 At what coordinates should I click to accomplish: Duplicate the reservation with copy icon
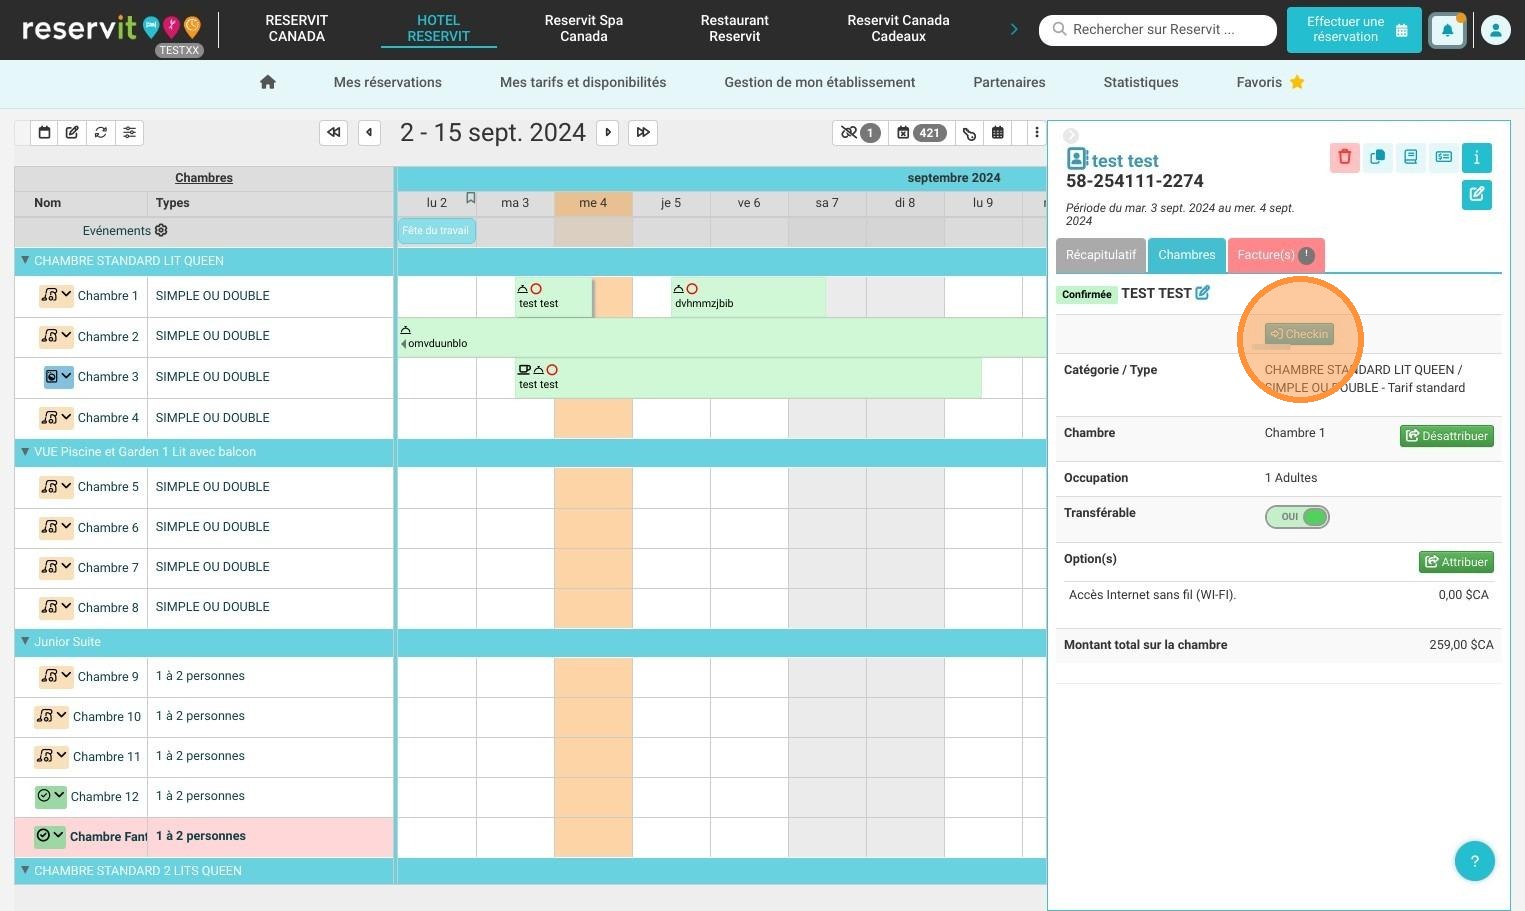[1378, 157]
